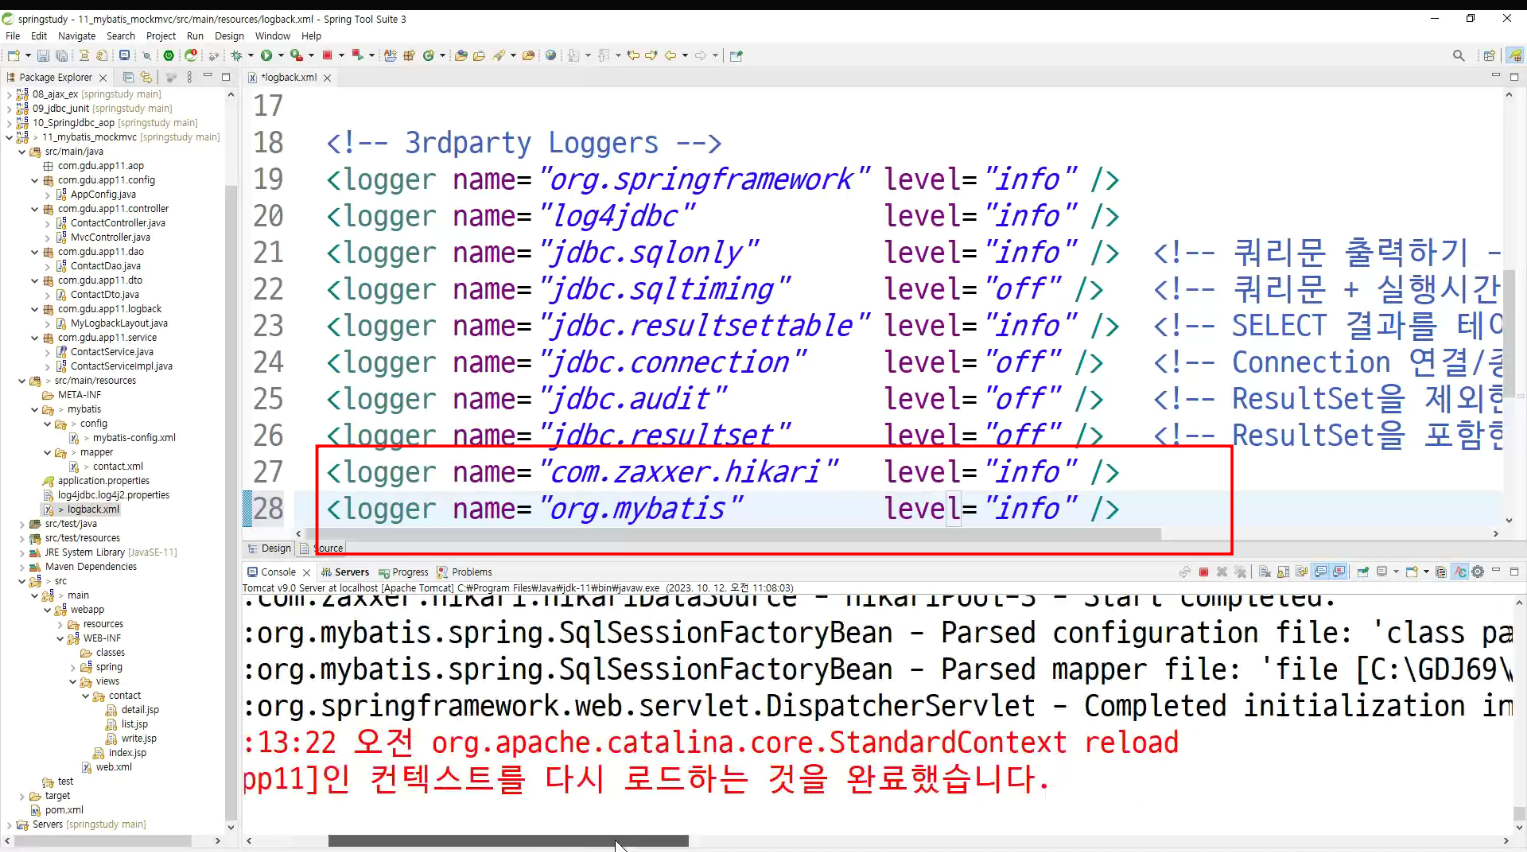Viewport: 1527px width, 852px height.
Task: Toggle console Scroll Lock
Action: (1283, 572)
